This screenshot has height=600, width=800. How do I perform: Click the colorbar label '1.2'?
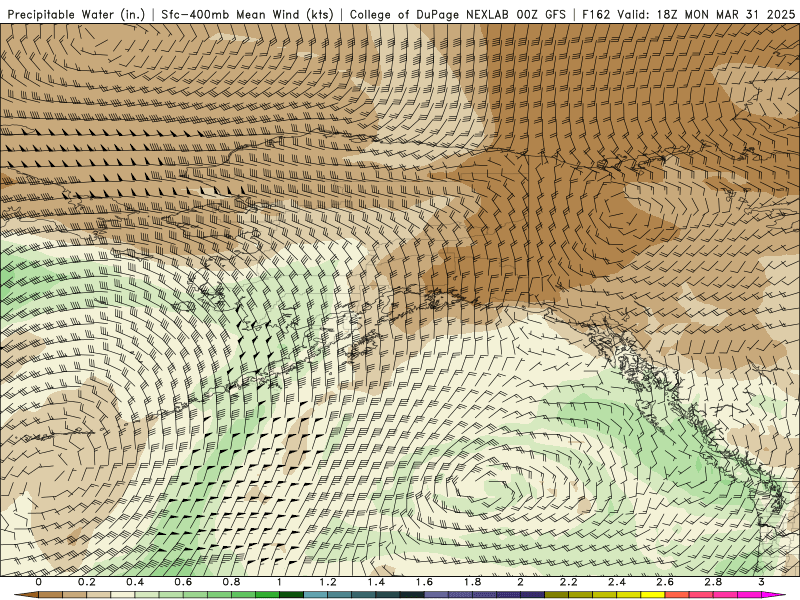tap(328, 582)
